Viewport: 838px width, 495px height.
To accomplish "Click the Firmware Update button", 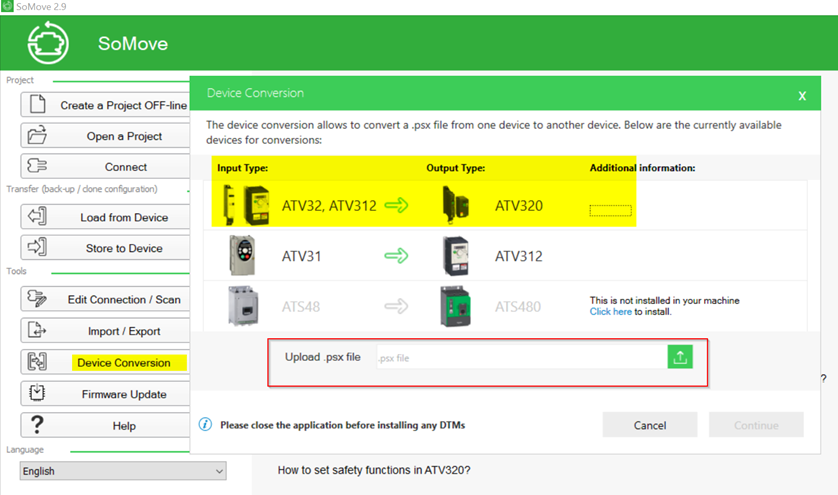I will (x=105, y=394).
